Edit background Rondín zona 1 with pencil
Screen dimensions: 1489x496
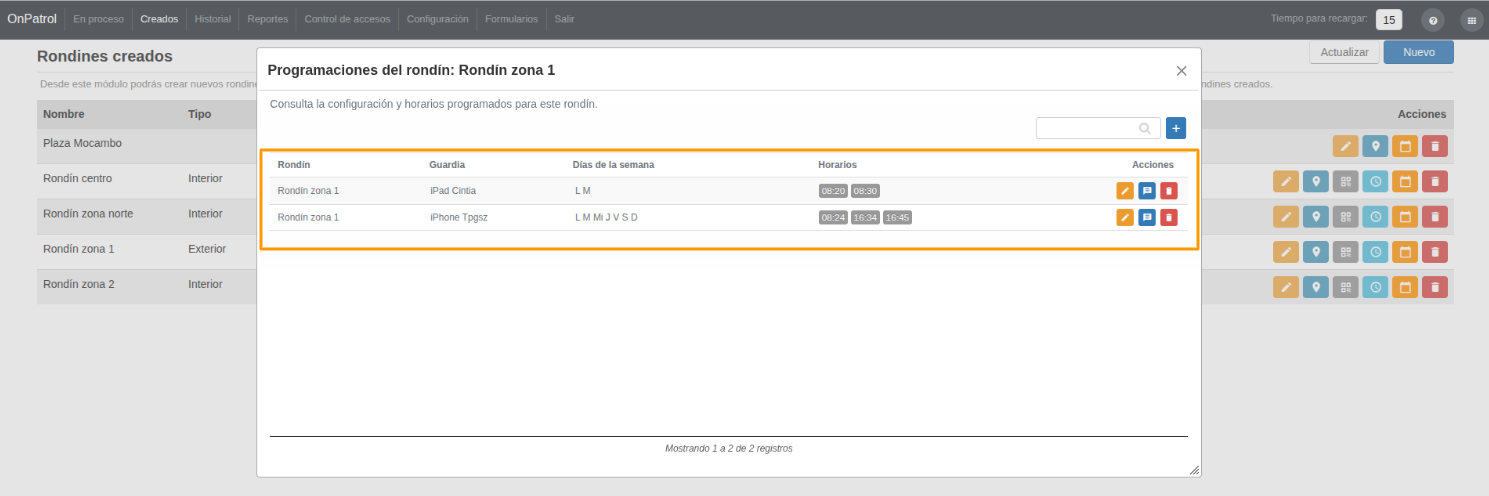1286,251
